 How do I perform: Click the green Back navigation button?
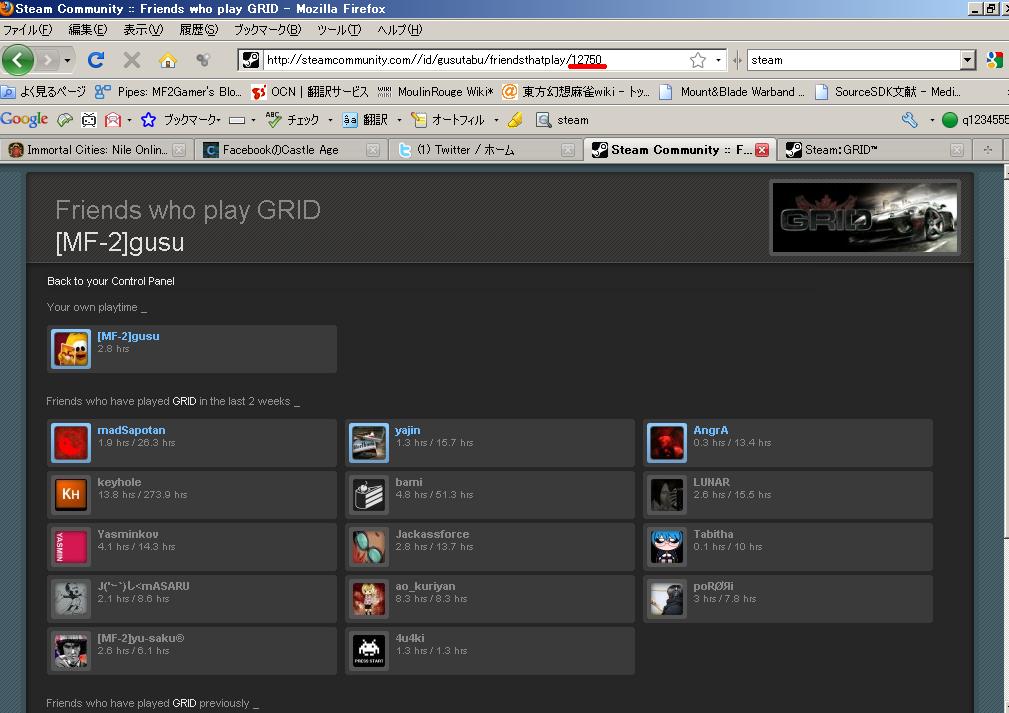coord(18,60)
